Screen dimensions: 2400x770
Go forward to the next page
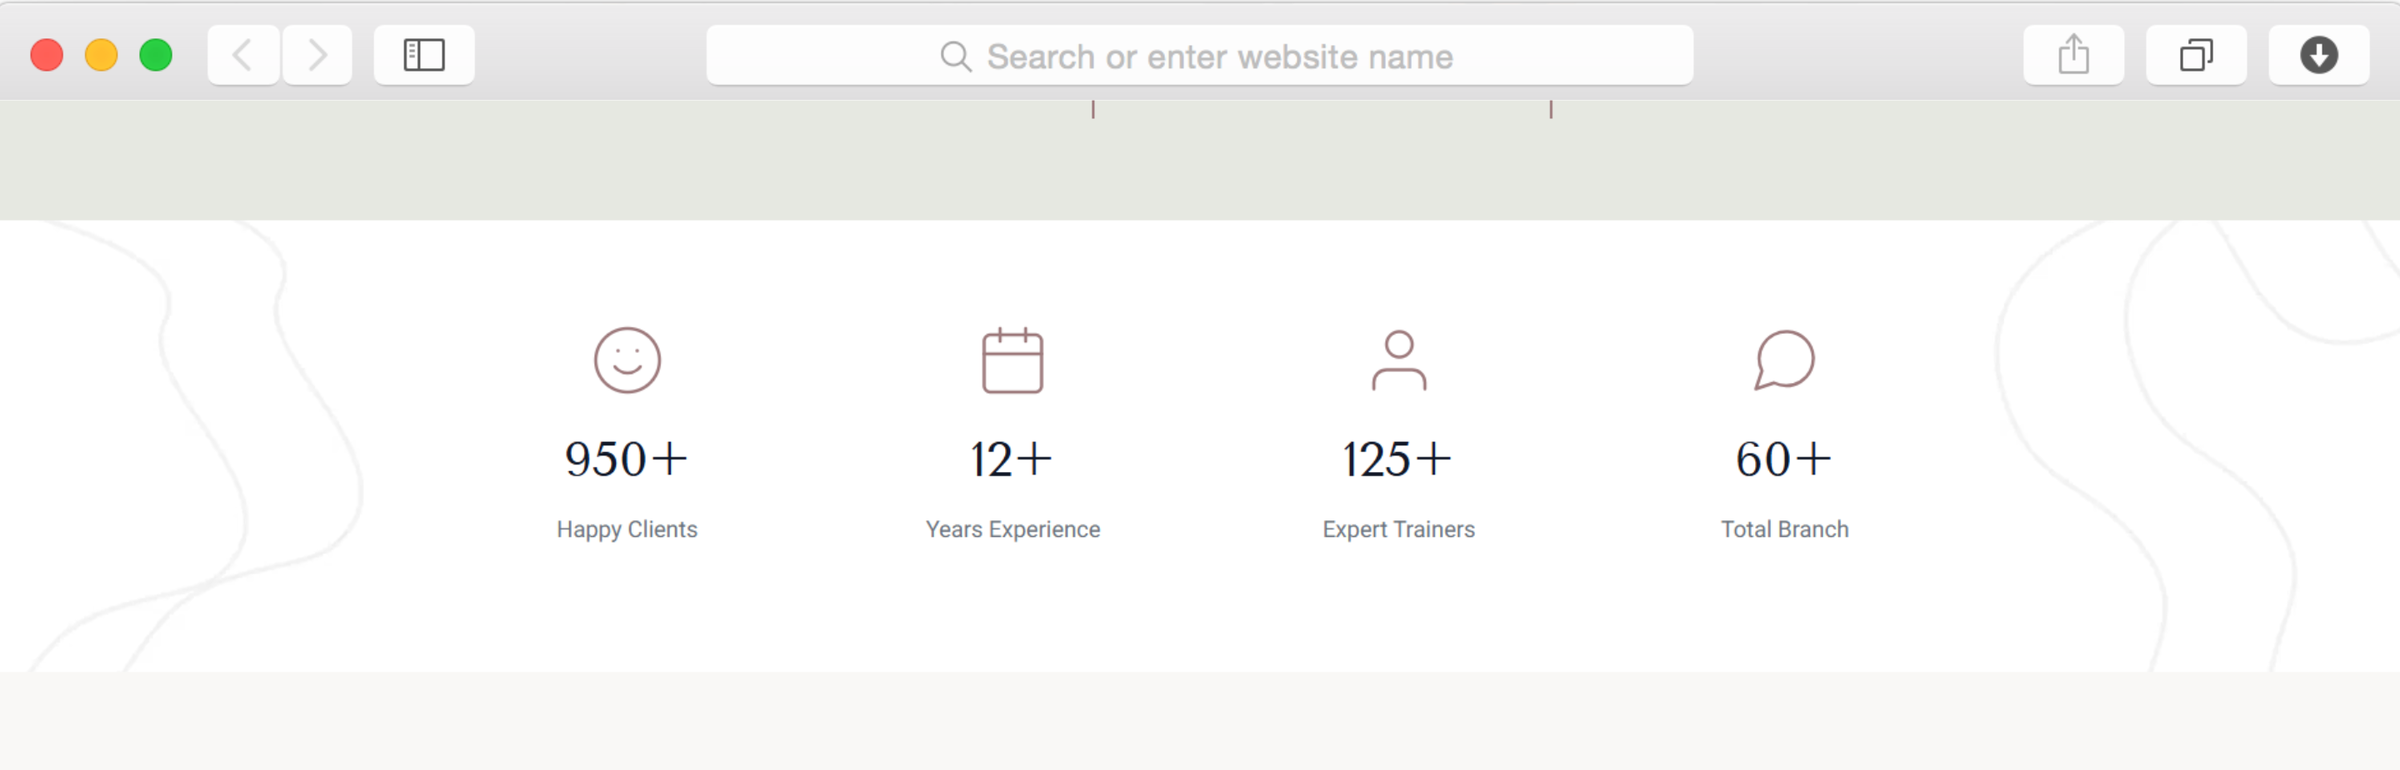317,55
